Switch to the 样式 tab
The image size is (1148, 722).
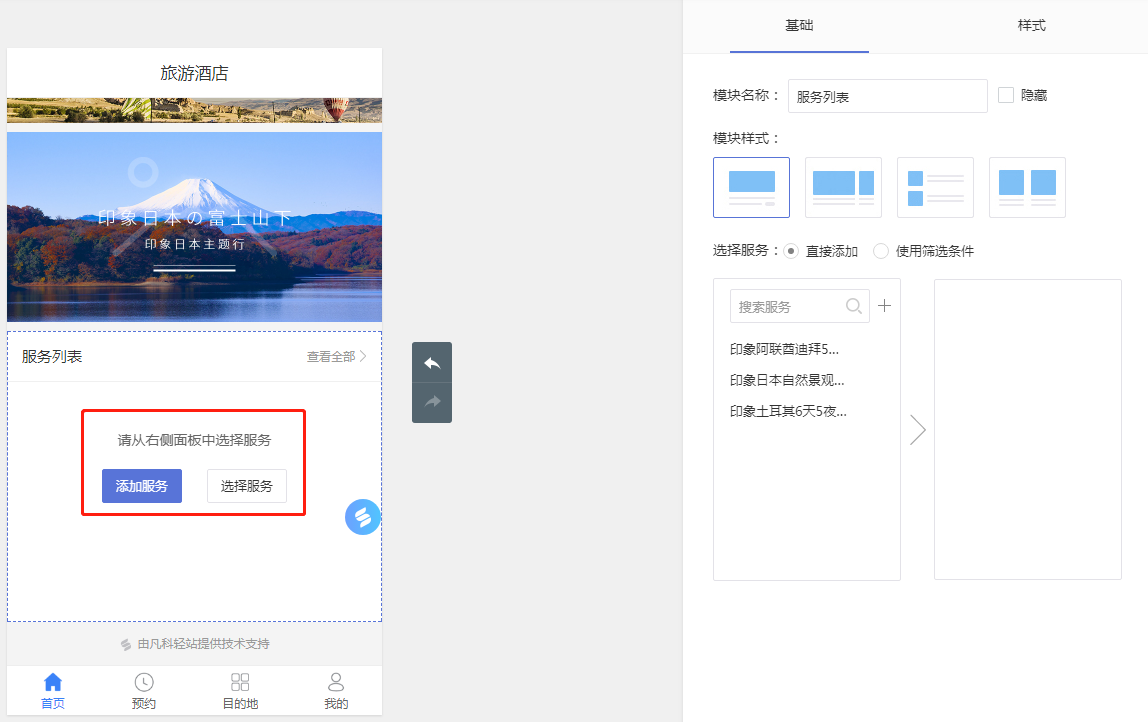coord(1031,25)
